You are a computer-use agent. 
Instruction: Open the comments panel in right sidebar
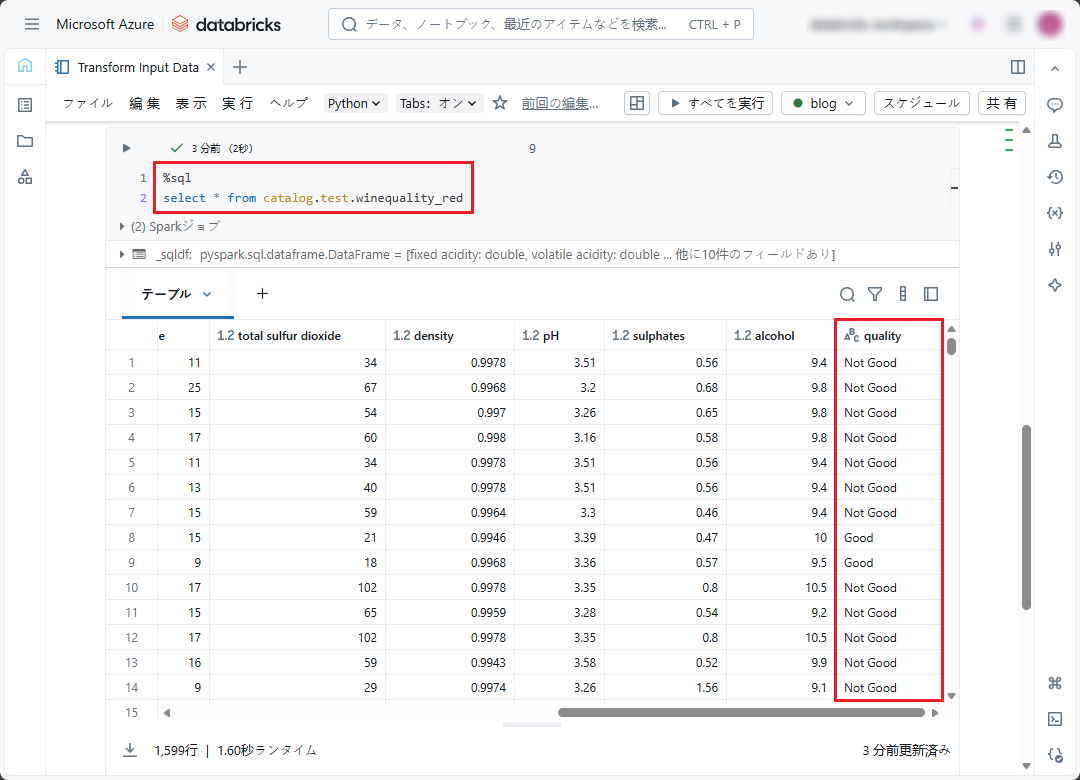(x=1054, y=105)
